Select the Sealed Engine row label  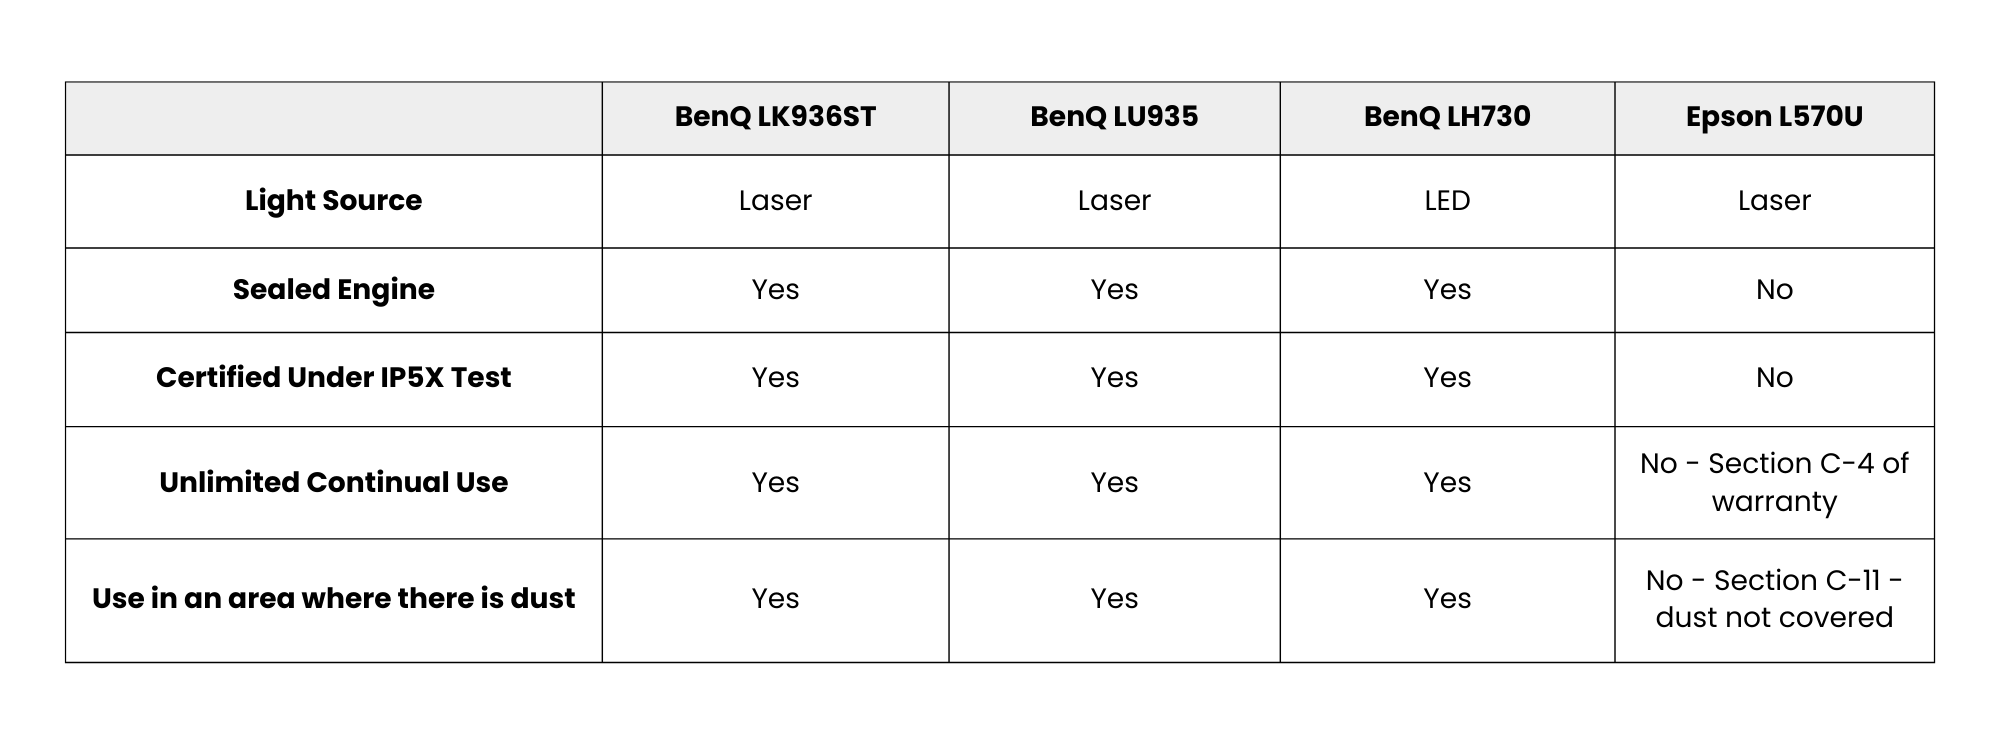(x=333, y=290)
